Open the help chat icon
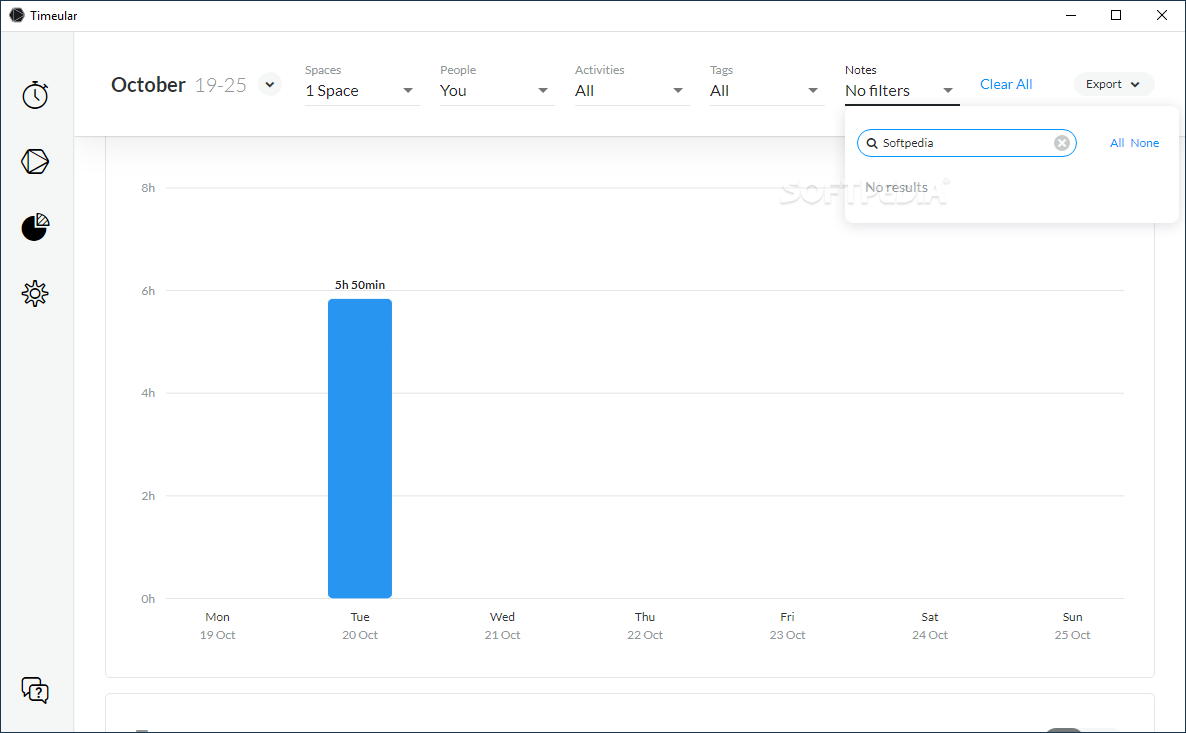 (x=35, y=690)
